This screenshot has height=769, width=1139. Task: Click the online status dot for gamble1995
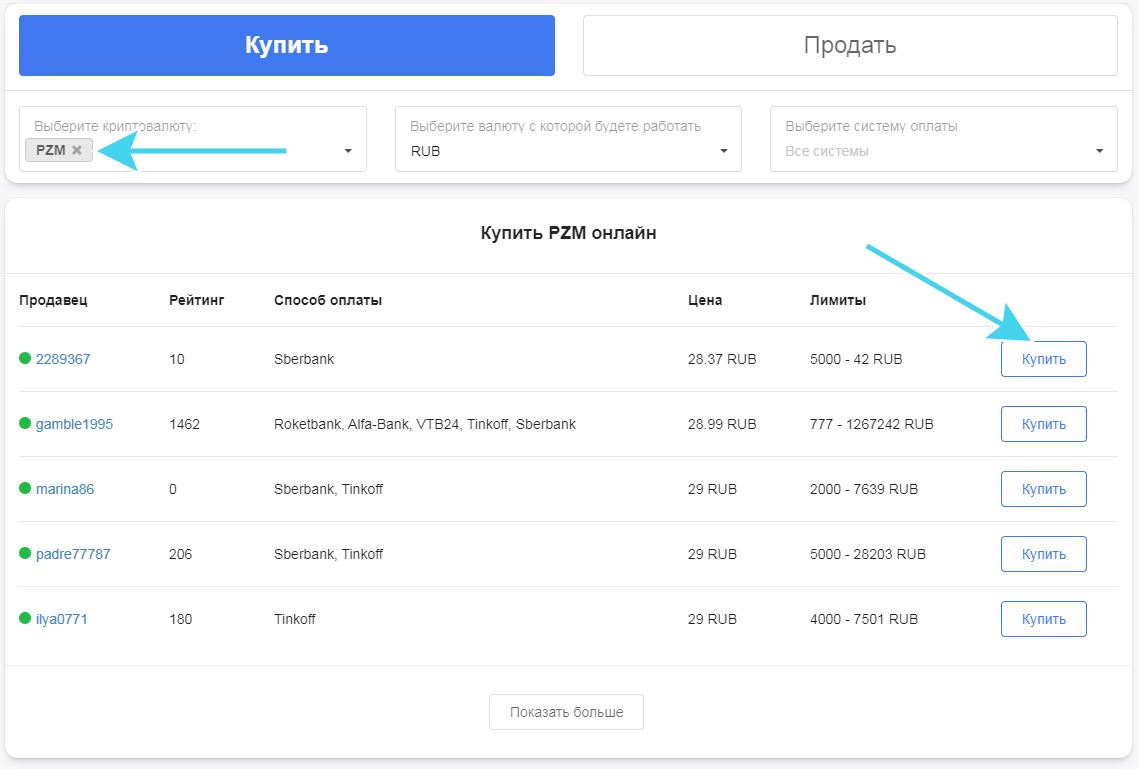tap(25, 423)
